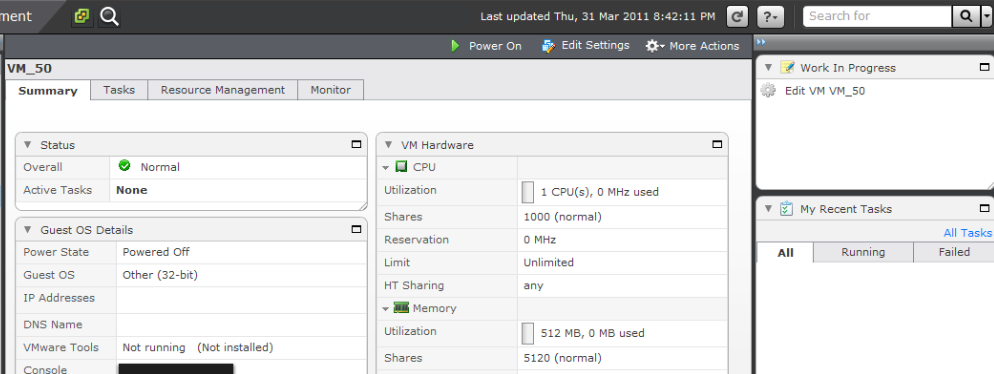
Task: Collapse the Guest OS Details panel
Action: pos(27,229)
